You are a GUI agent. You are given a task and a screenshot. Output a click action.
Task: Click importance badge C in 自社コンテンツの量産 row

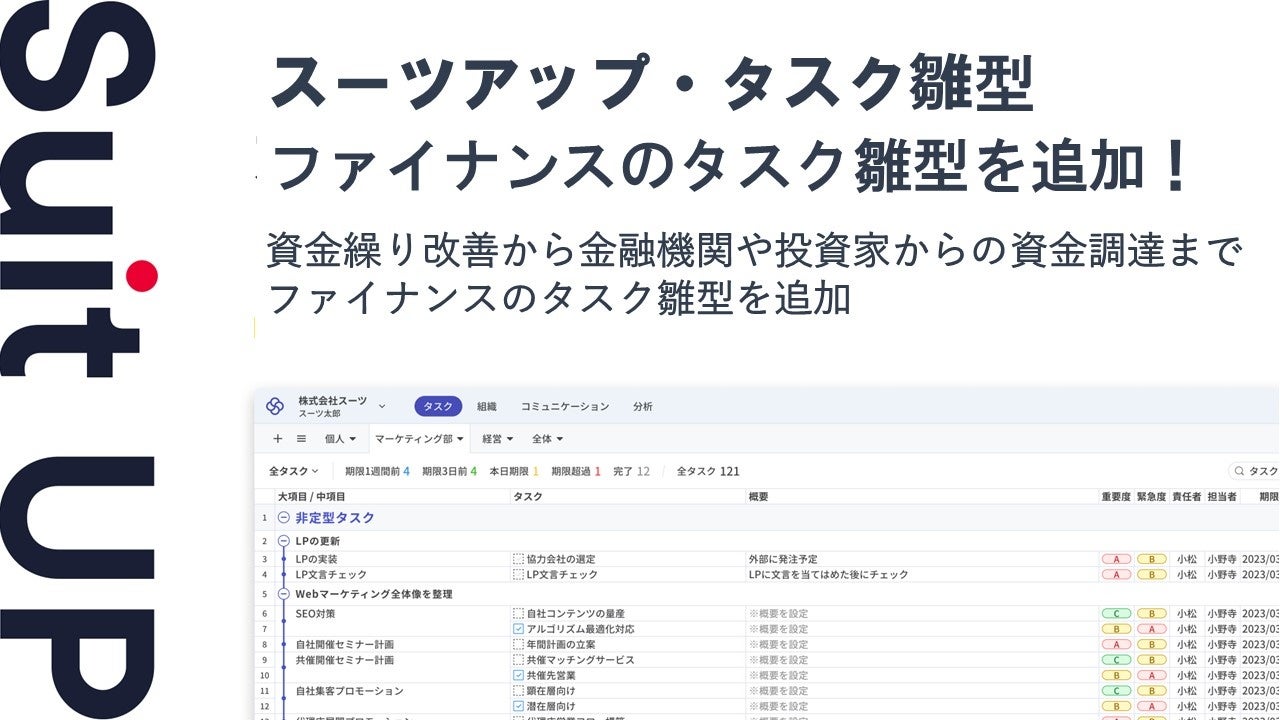1116,614
